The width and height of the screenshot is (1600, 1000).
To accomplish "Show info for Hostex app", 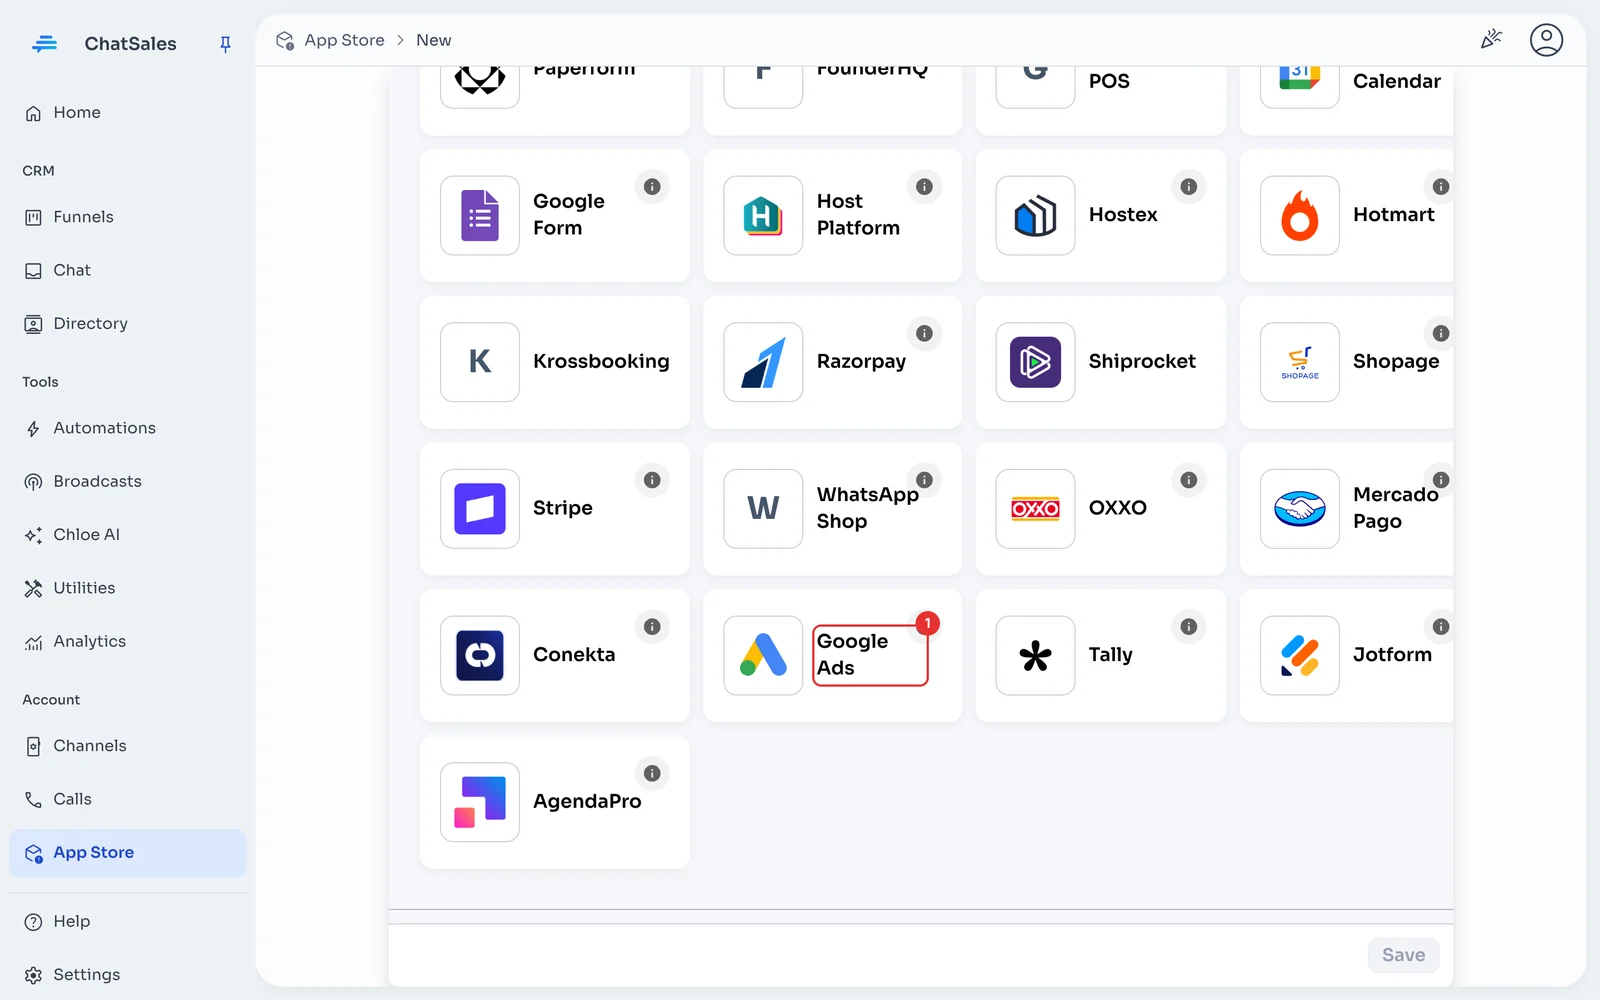I will click(1188, 187).
